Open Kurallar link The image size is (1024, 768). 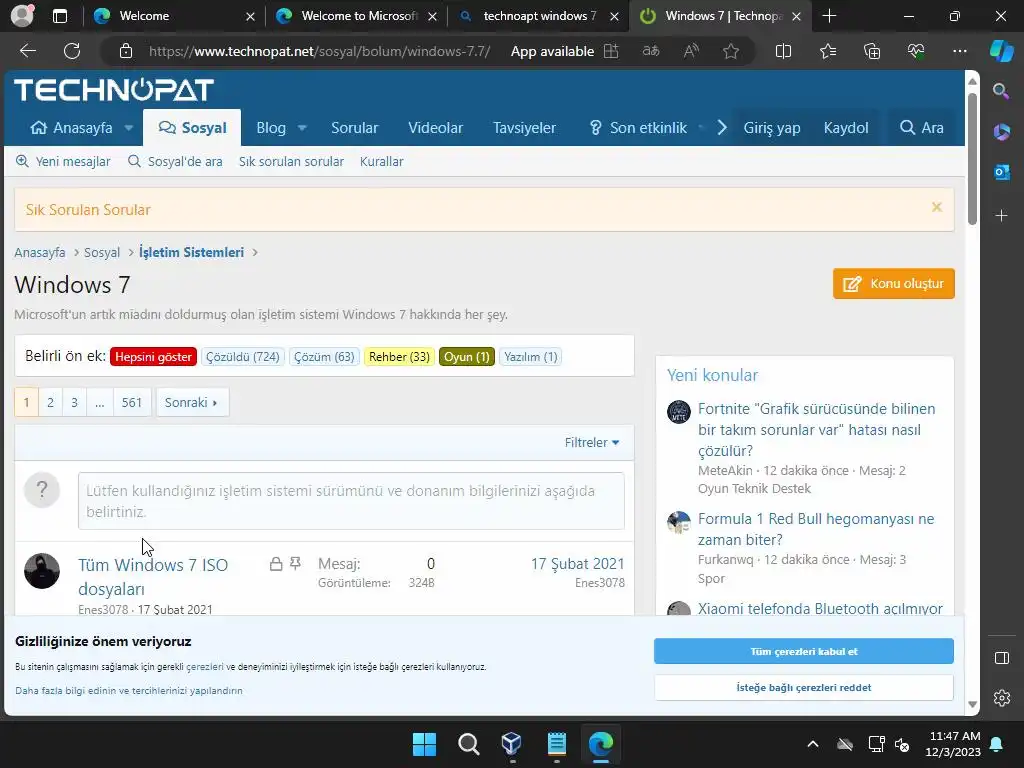(x=381, y=161)
